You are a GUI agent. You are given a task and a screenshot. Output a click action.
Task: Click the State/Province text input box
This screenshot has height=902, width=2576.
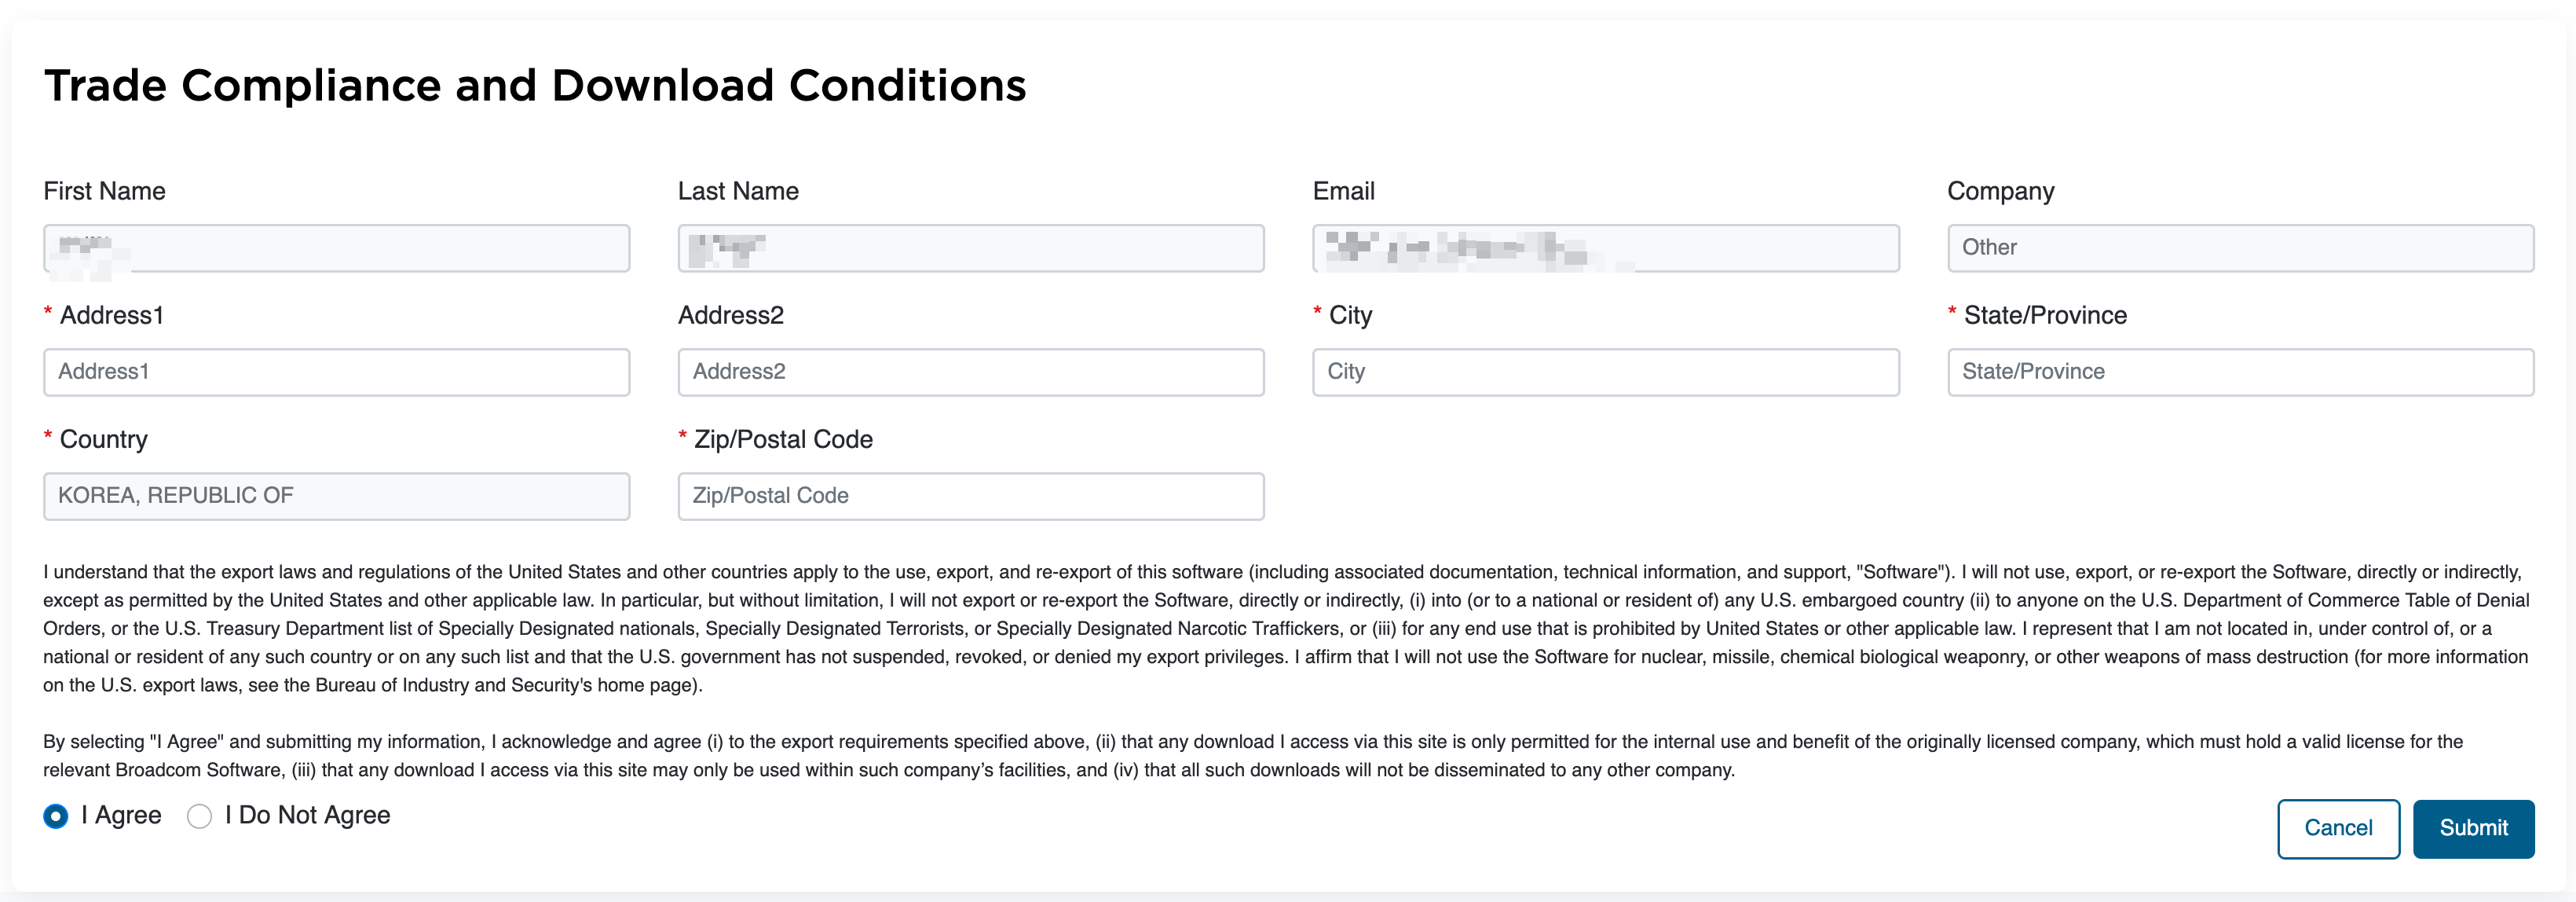[x=2240, y=372]
